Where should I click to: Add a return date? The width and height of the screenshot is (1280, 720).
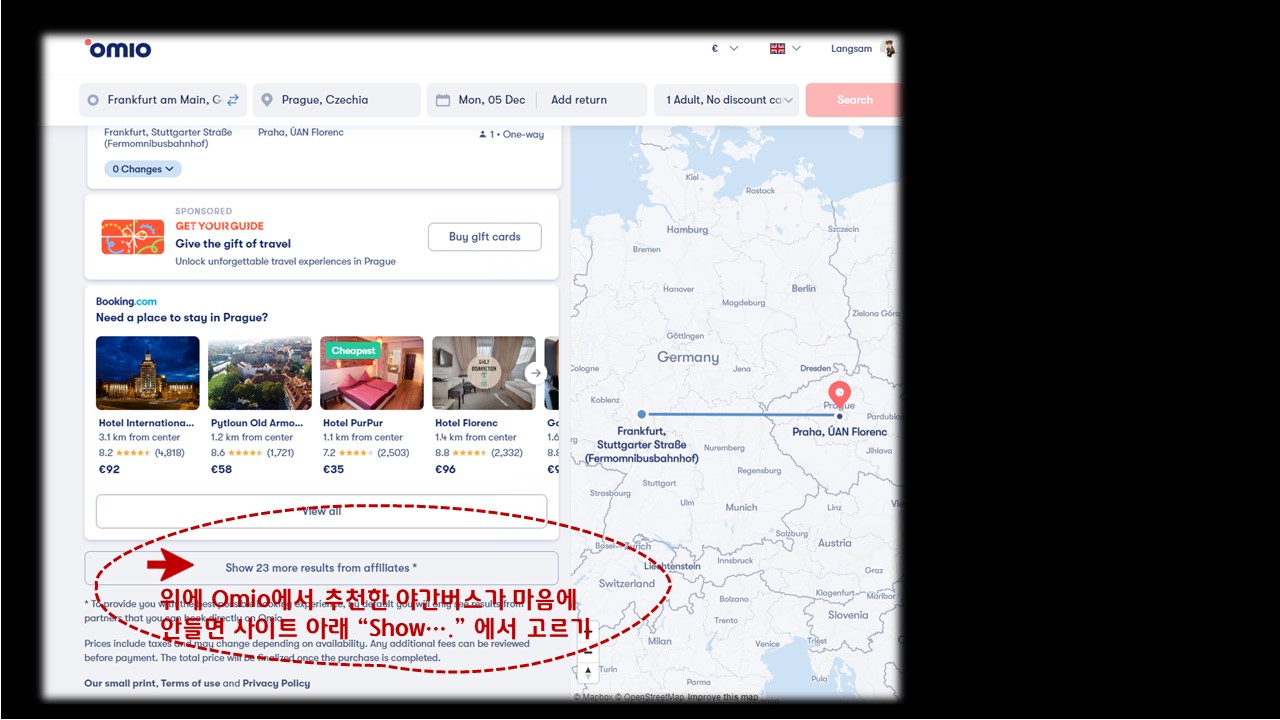pyautogui.click(x=579, y=100)
